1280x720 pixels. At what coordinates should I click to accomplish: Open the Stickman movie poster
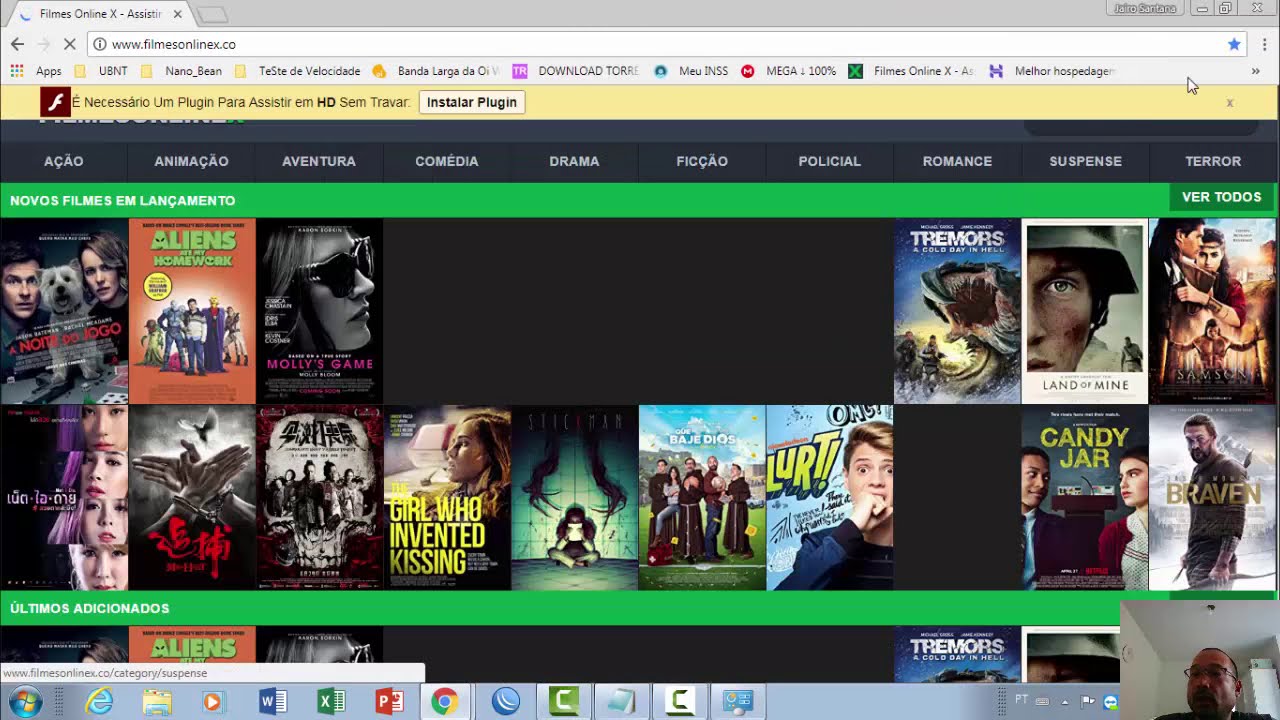pos(574,497)
